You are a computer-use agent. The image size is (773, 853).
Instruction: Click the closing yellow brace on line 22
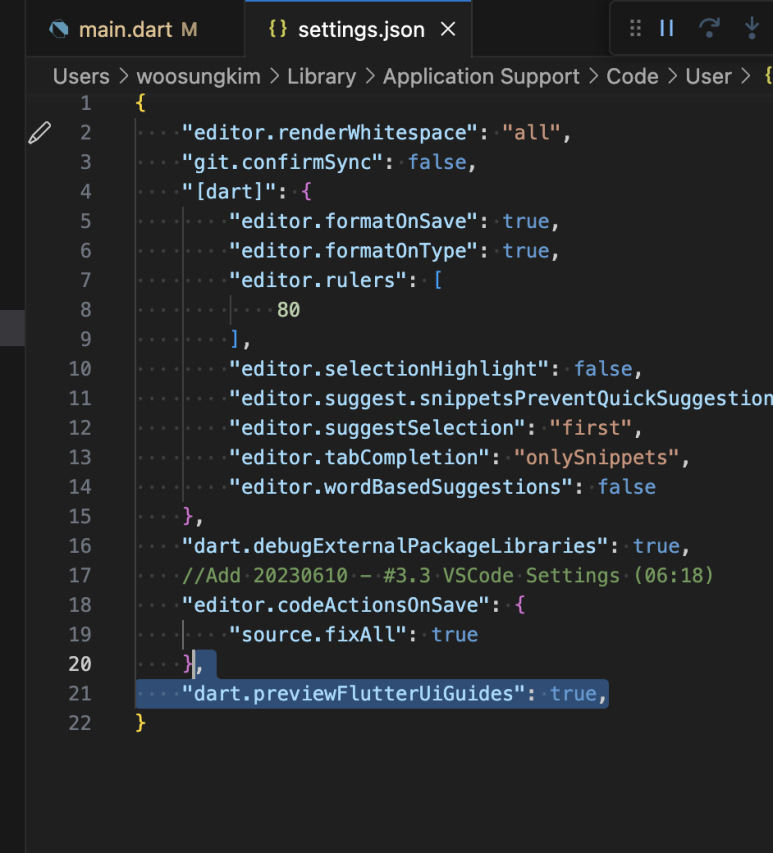coord(140,723)
